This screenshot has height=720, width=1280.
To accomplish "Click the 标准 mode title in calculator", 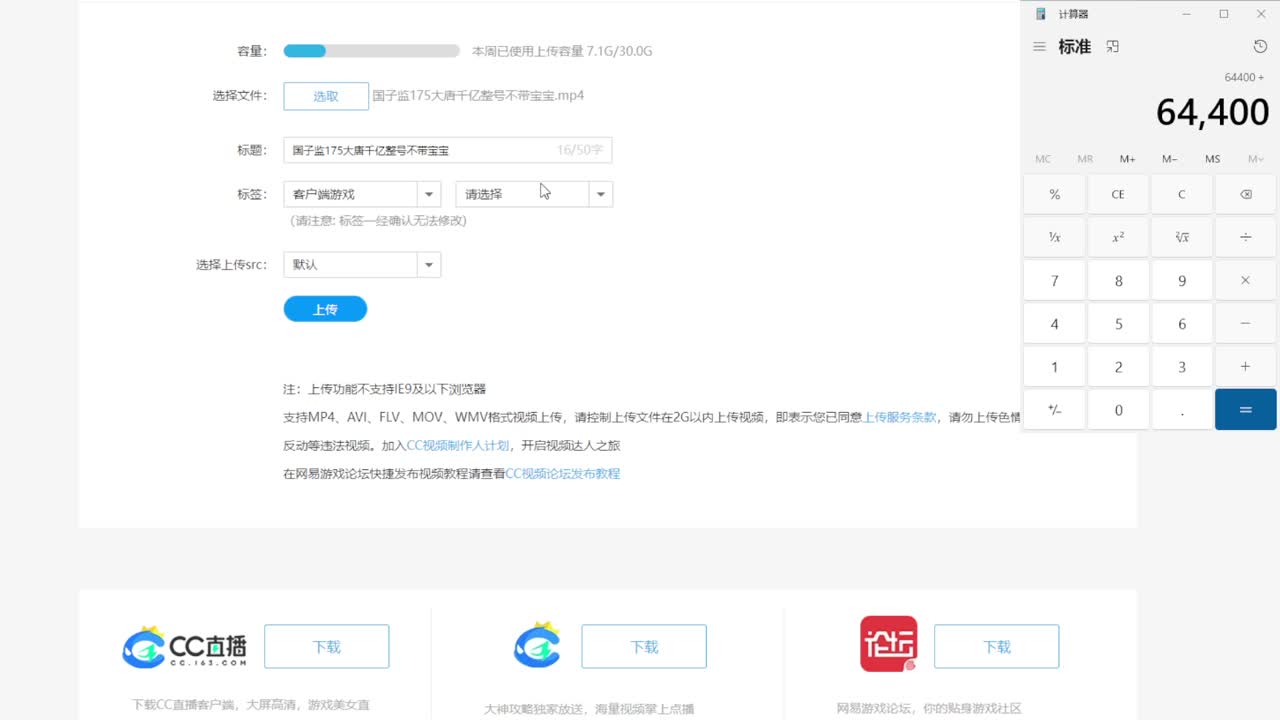I will pos(1075,47).
